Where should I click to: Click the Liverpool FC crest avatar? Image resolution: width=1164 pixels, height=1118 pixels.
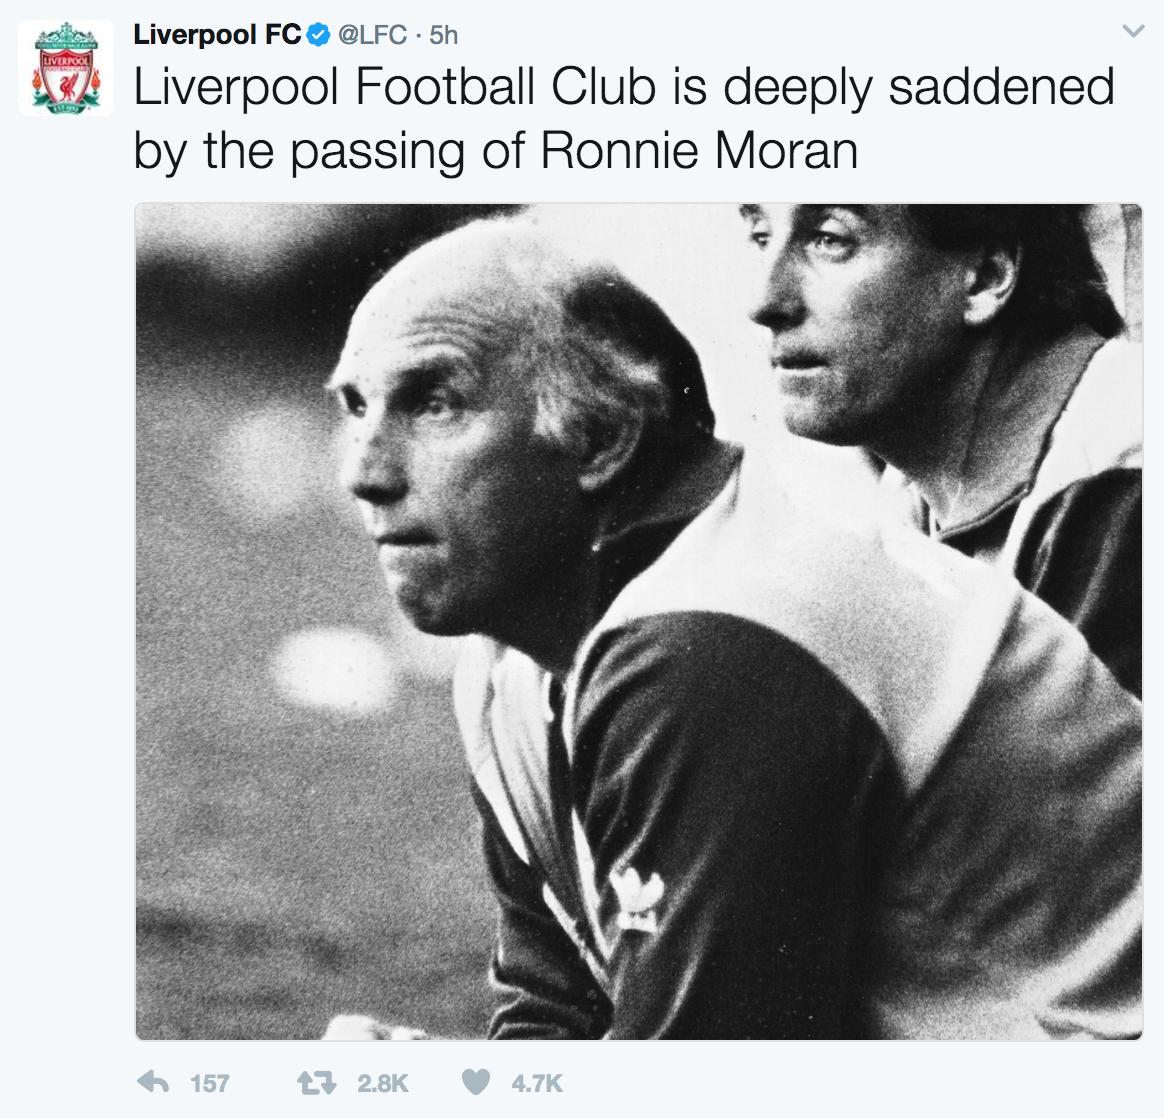click(x=66, y=68)
